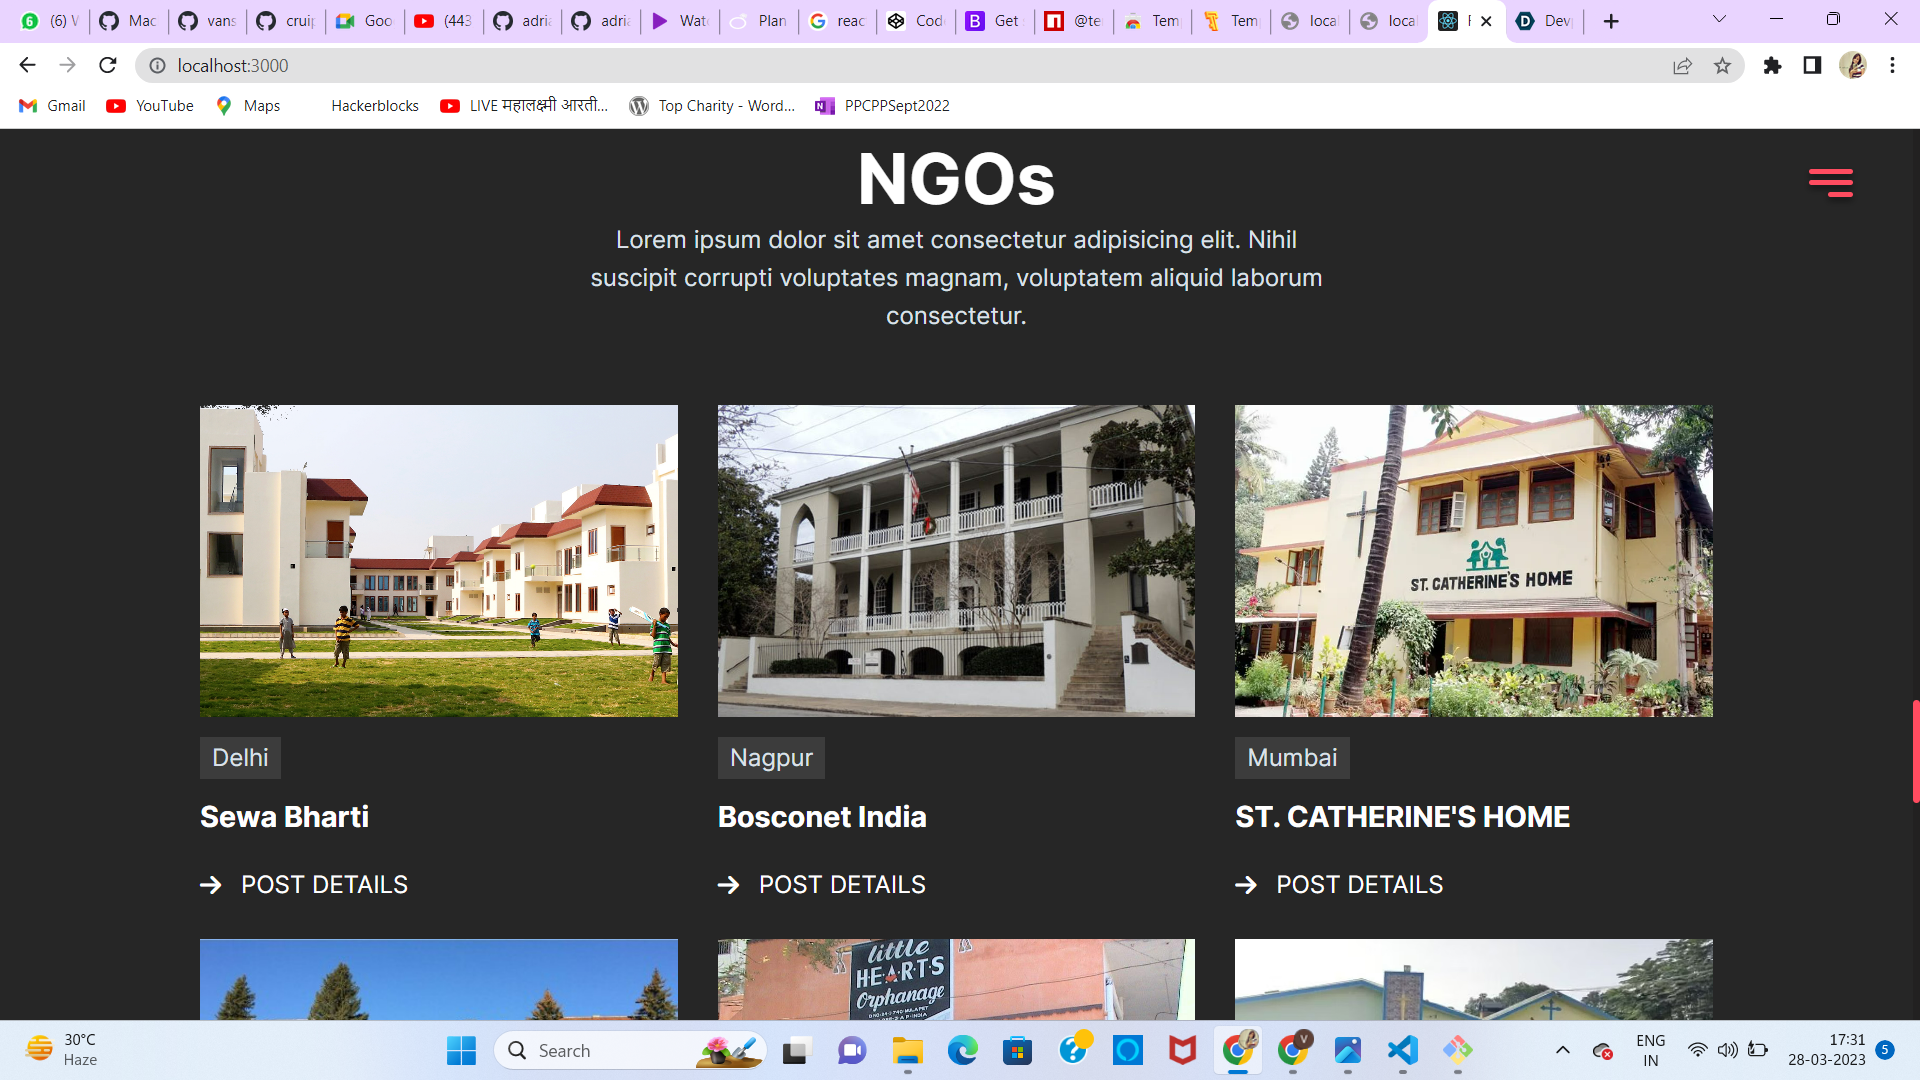Bookmark this page with star icon
1920x1080 pixels.
click(1722, 65)
